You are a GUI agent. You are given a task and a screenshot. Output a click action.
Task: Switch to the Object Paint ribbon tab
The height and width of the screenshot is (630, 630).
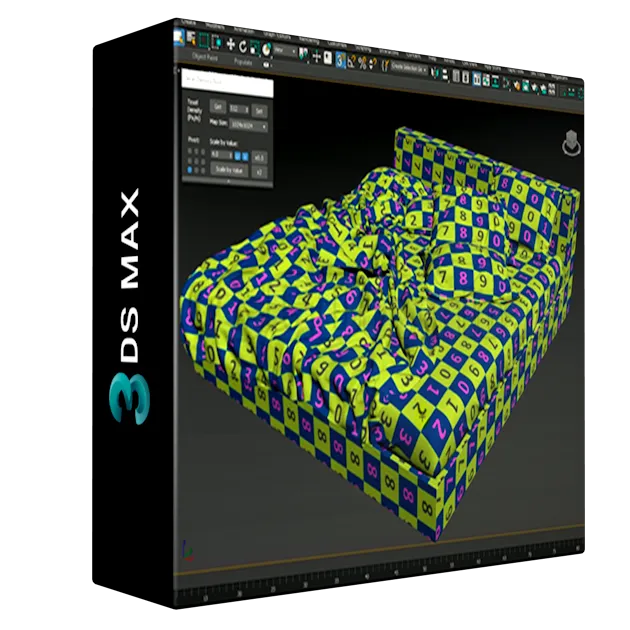205,57
